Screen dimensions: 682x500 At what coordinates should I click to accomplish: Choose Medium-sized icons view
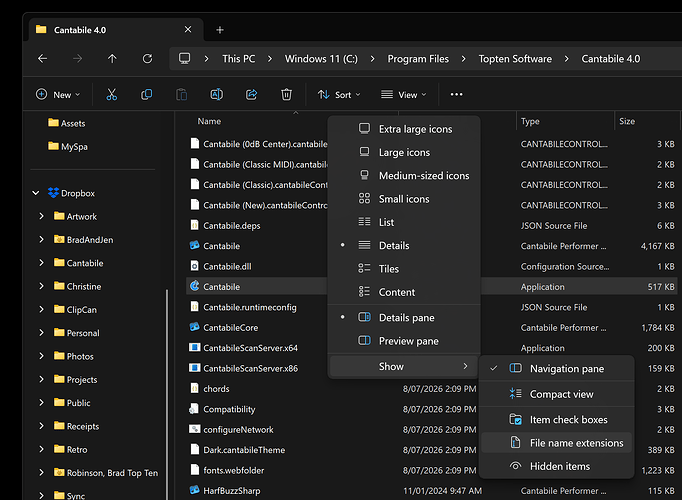click(x=404, y=176)
